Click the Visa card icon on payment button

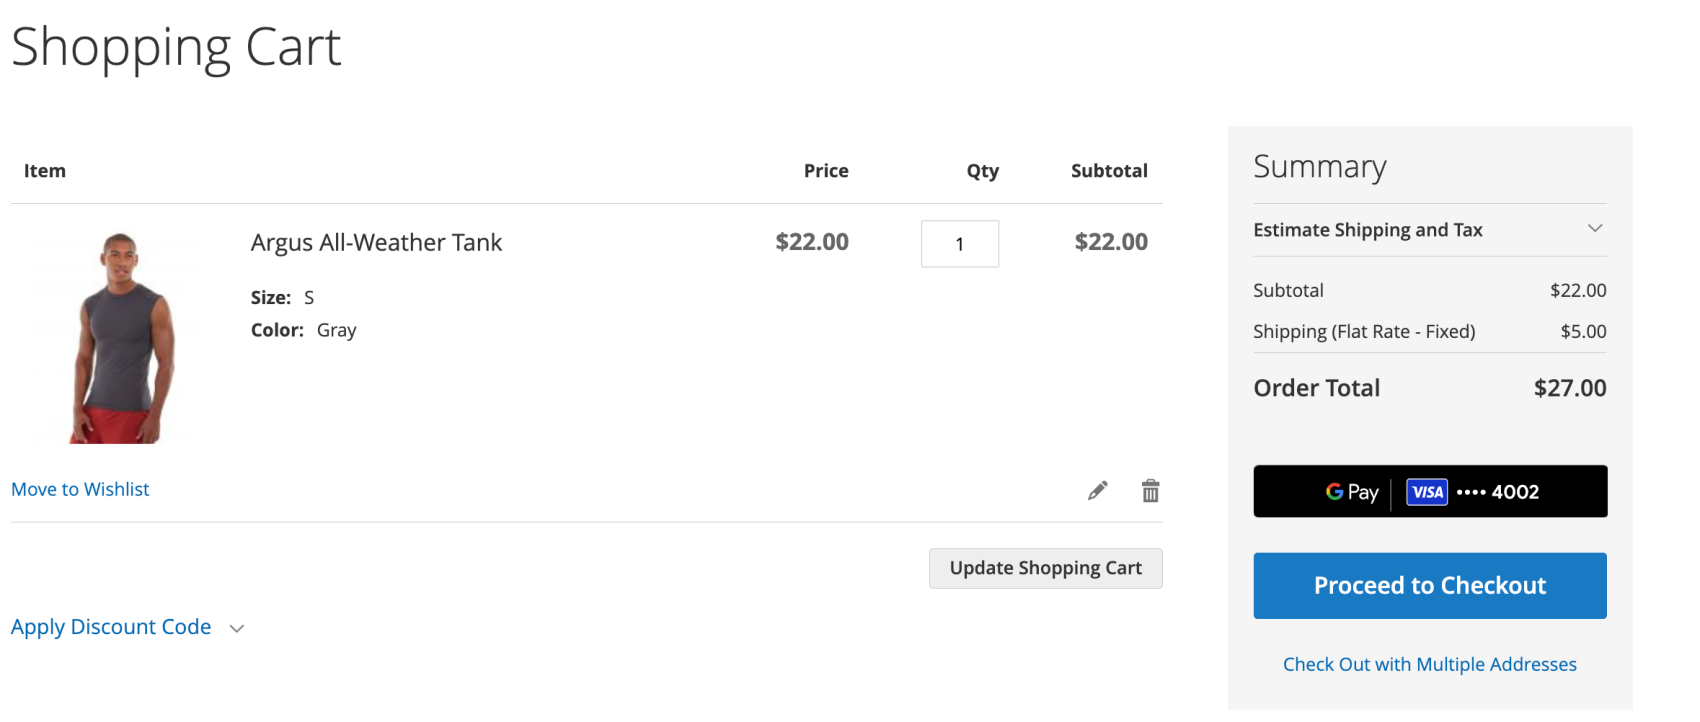tap(1426, 491)
